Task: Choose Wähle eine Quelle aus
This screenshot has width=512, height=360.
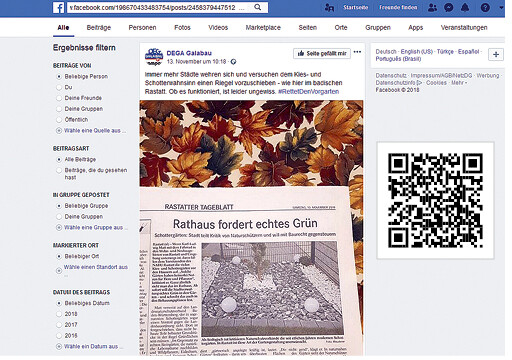Action: coord(95,131)
